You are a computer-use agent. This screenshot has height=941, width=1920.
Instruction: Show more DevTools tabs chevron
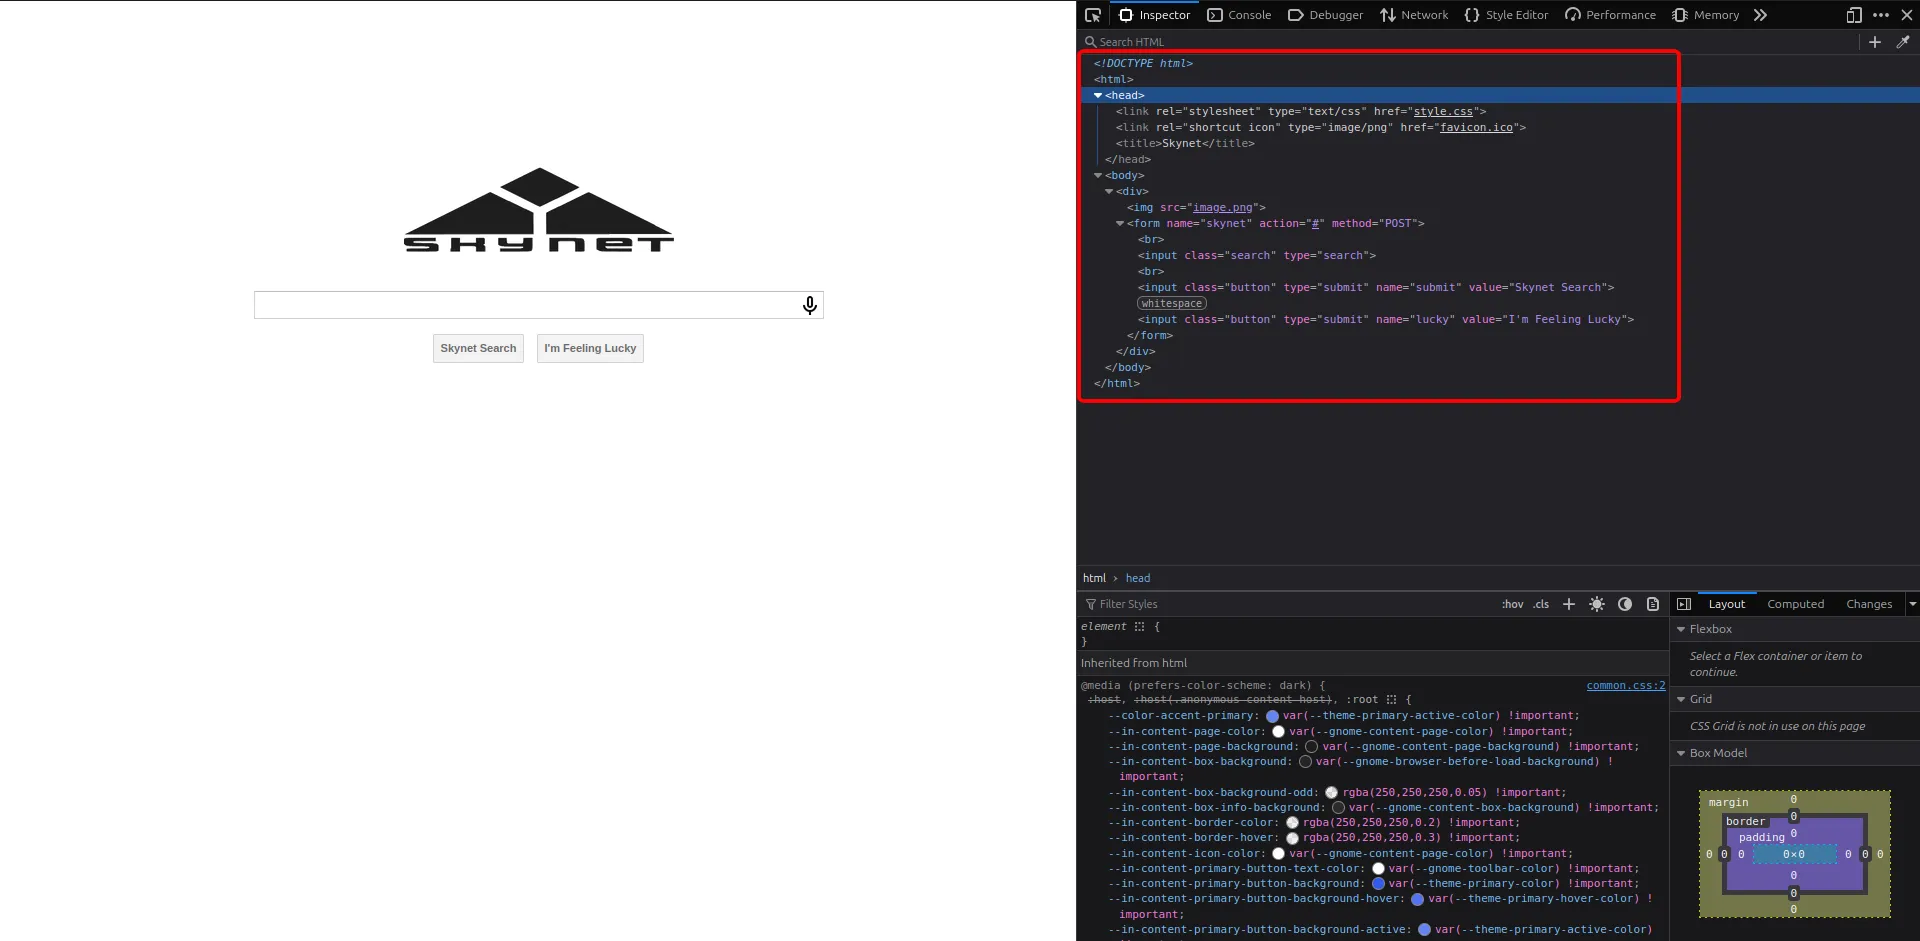(1761, 15)
